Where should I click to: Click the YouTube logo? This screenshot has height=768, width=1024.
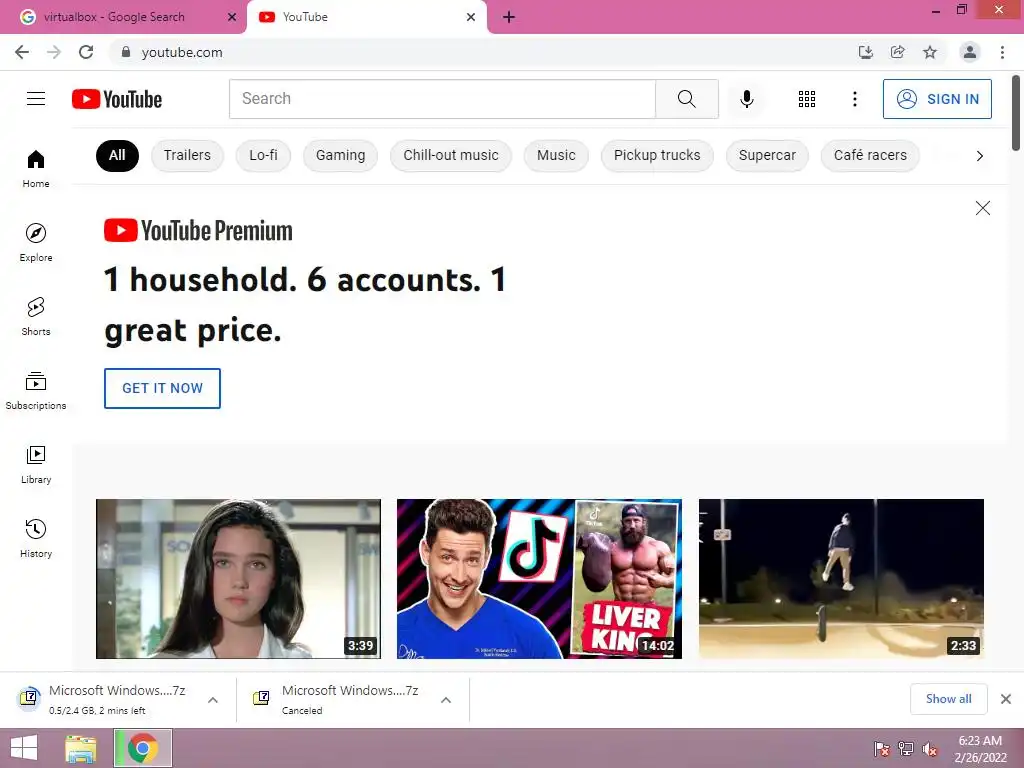[x=117, y=99]
